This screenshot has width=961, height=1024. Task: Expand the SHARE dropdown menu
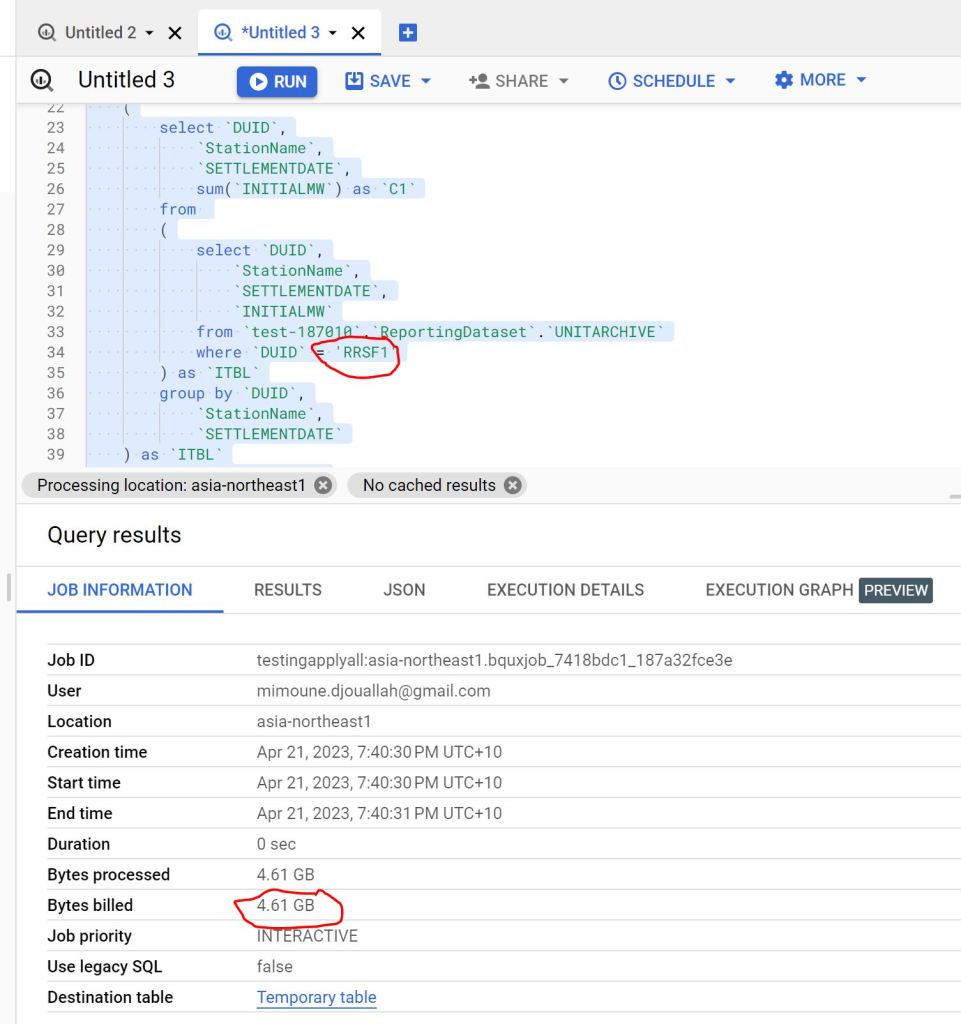(518, 81)
